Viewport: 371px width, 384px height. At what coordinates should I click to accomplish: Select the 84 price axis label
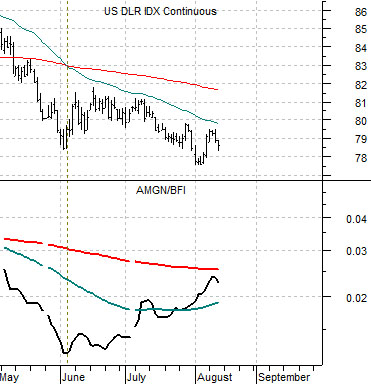(361, 48)
